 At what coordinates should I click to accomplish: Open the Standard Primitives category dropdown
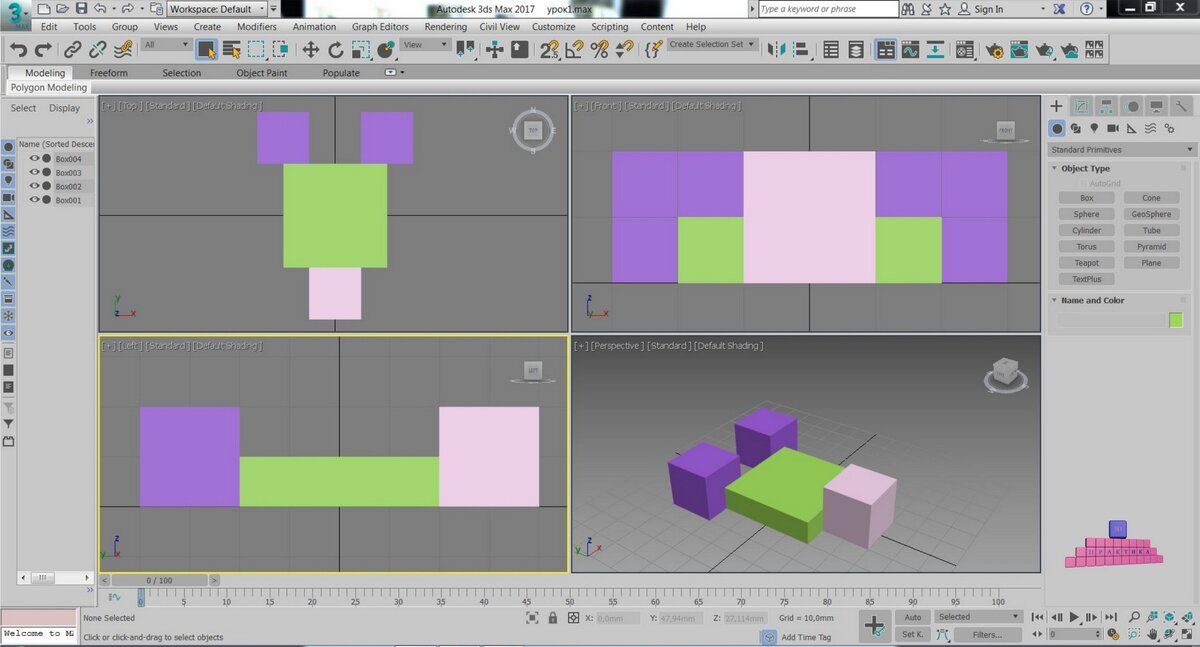[x=1121, y=150]
